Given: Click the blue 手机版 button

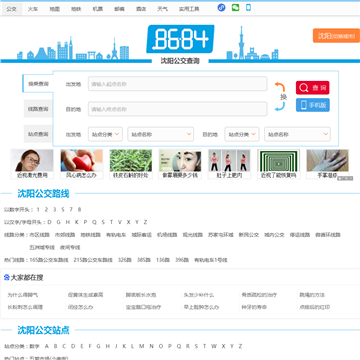Looking at the screenshot, I should (x=313, y=105).
